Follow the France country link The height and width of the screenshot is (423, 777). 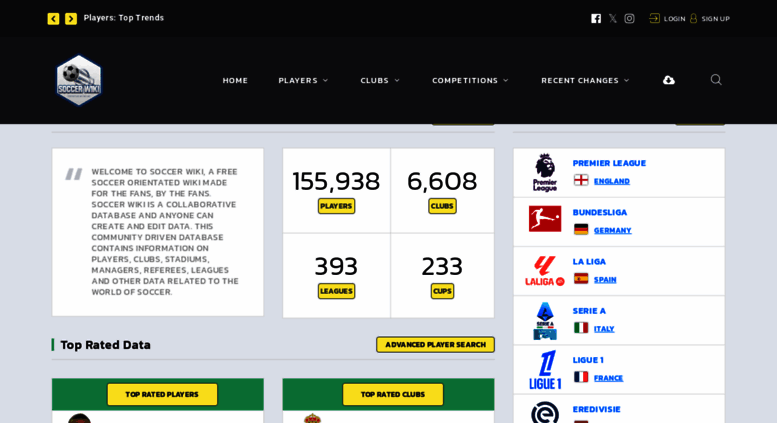(609, 378)
